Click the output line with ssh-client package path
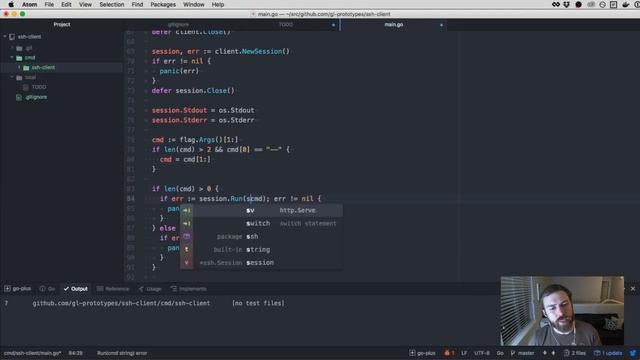 121,303
